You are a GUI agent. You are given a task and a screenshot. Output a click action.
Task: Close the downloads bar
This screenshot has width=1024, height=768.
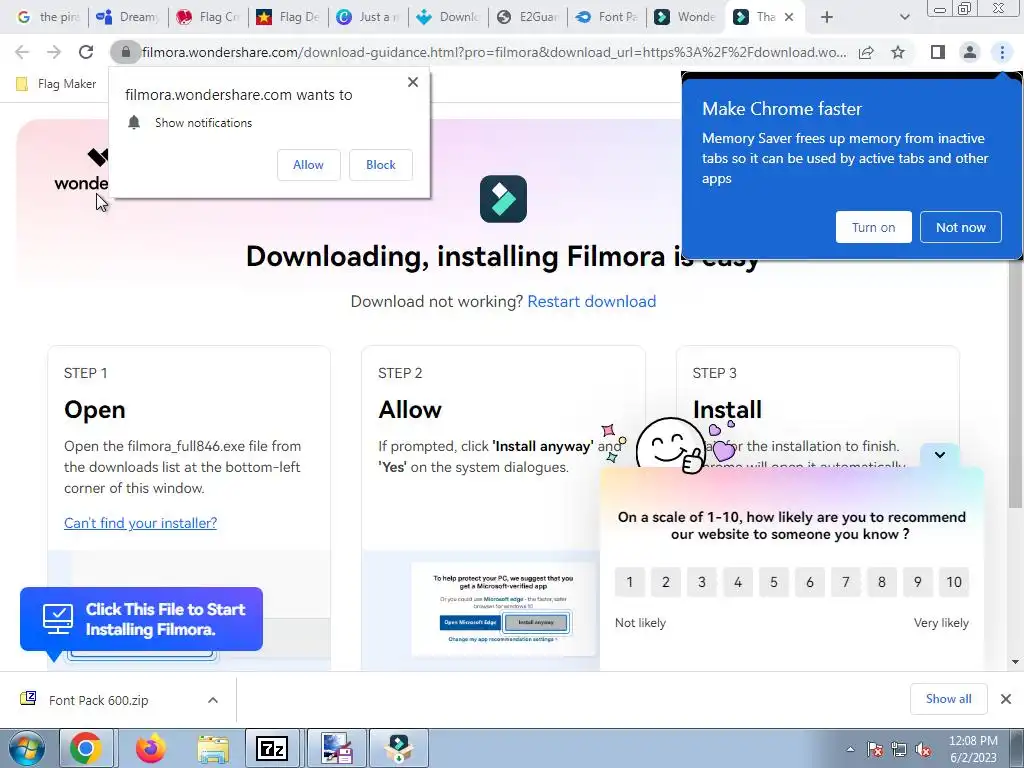pos(1006,699)
